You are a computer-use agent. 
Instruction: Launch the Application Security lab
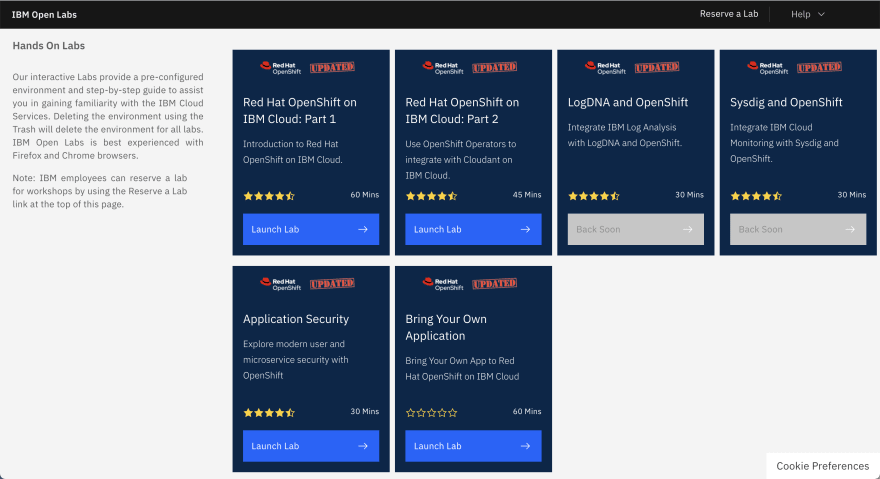(x=311, y=446)
